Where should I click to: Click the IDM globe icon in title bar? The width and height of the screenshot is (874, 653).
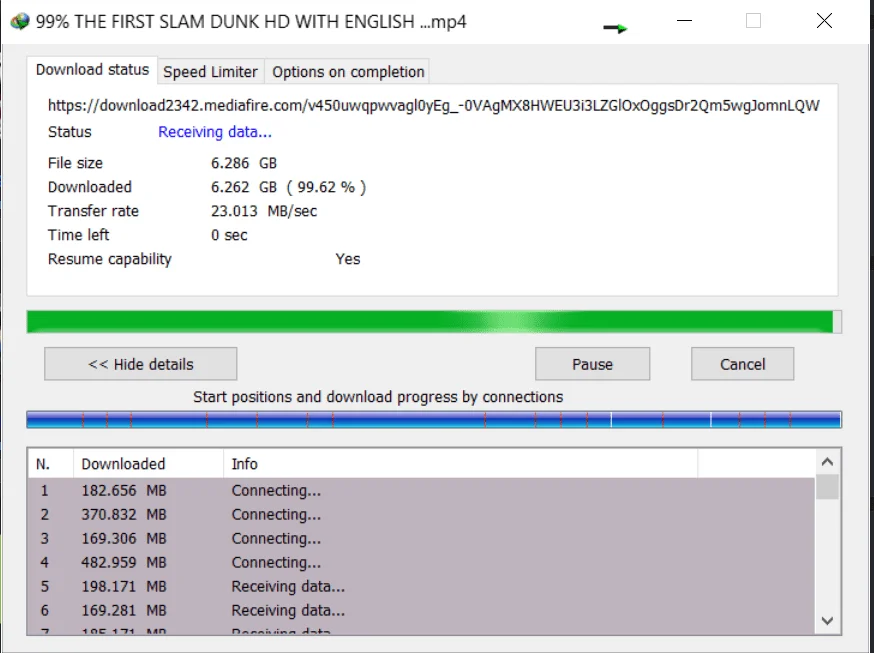(20, 22)
